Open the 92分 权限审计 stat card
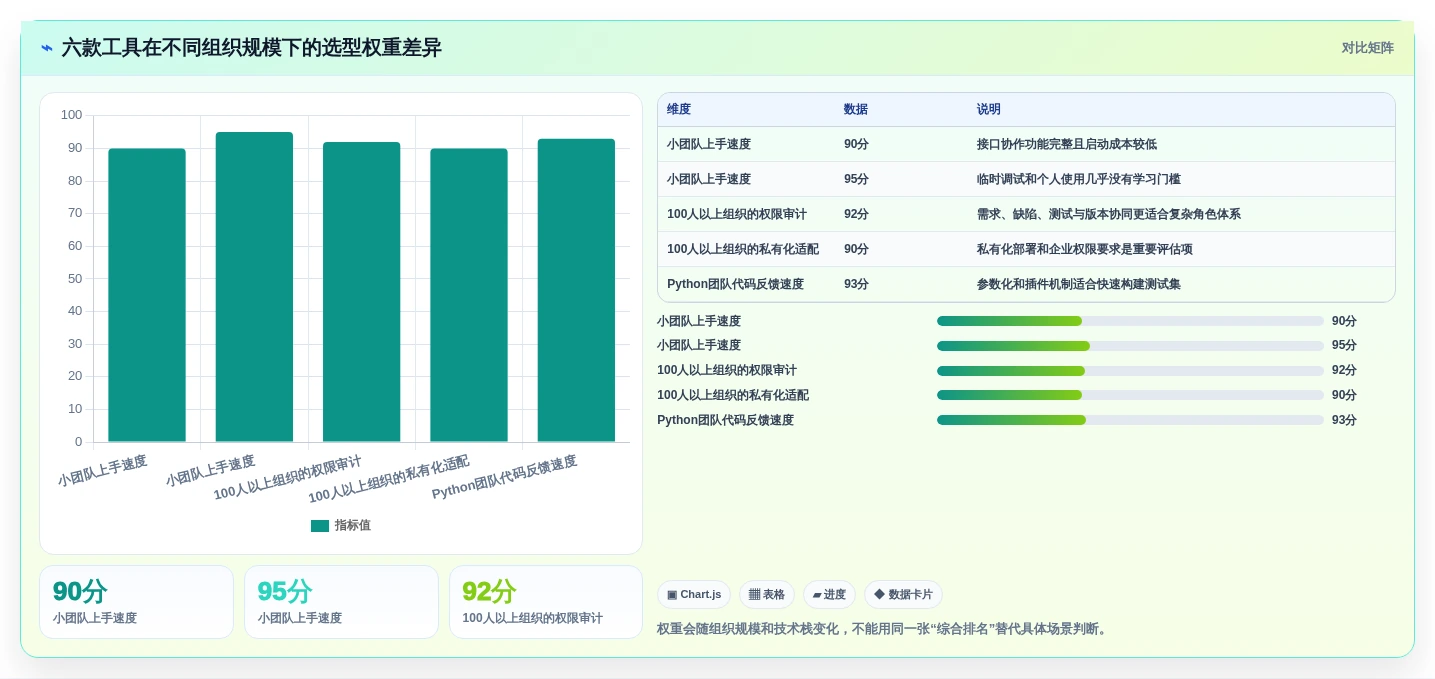This screenshot has height=679, width=1435. coord(546,602)
